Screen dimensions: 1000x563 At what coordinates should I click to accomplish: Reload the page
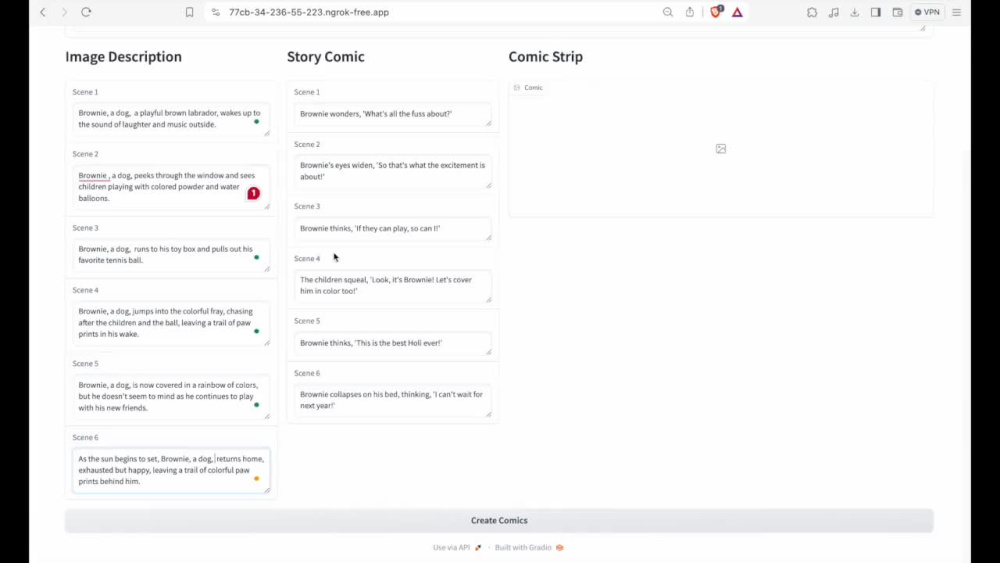86,12
